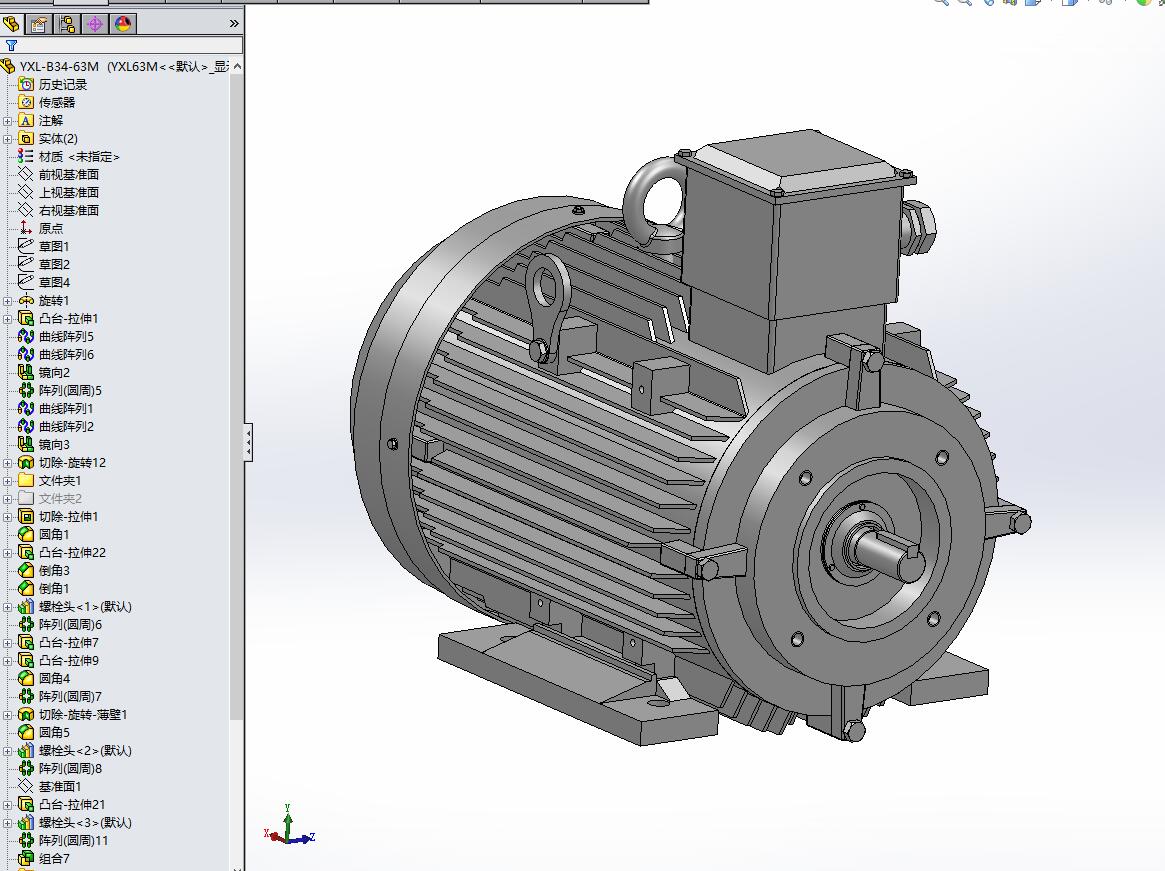Click the 草图1 sketch icon
The width and height of the screenshot is (1165, 871).
tap(26, 246)
